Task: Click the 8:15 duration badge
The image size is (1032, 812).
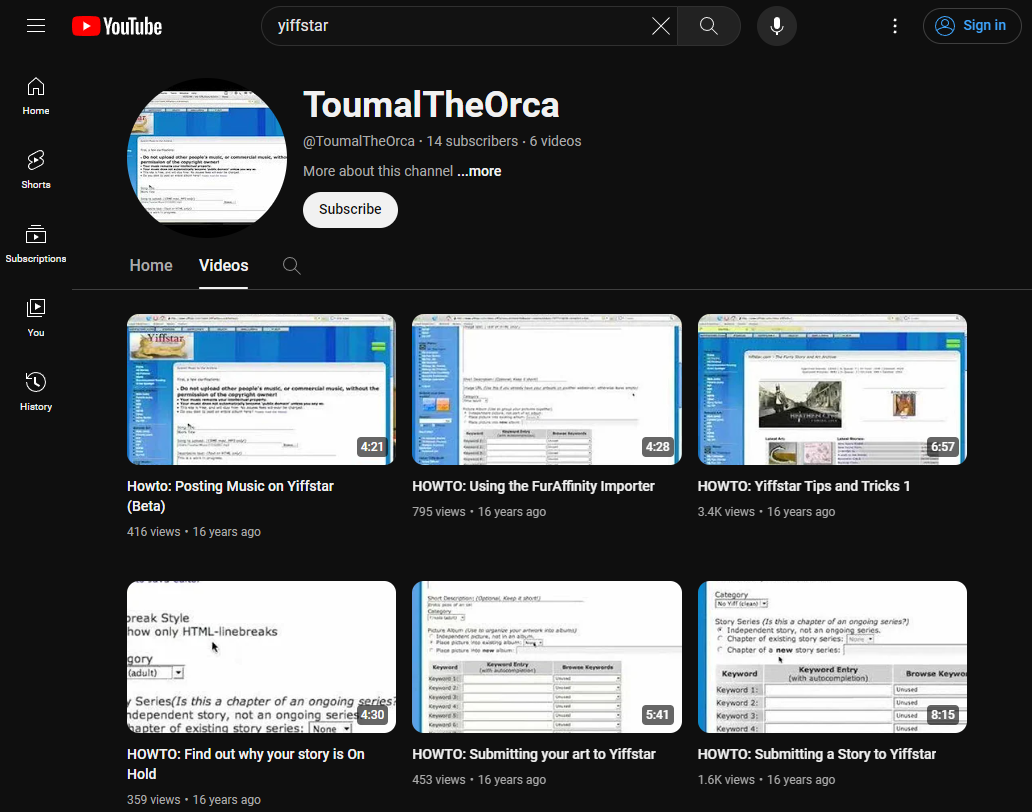Action: pyautogui.click(x=942, y=715)
